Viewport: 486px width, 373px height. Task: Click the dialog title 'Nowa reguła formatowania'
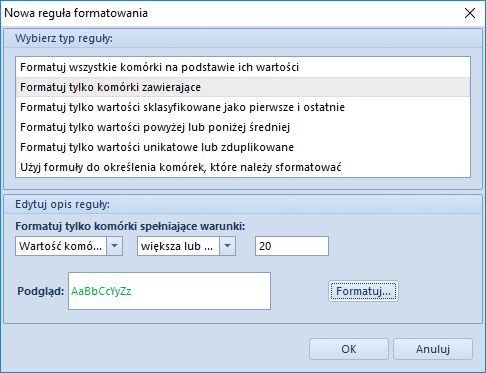(x=76, y=13)
